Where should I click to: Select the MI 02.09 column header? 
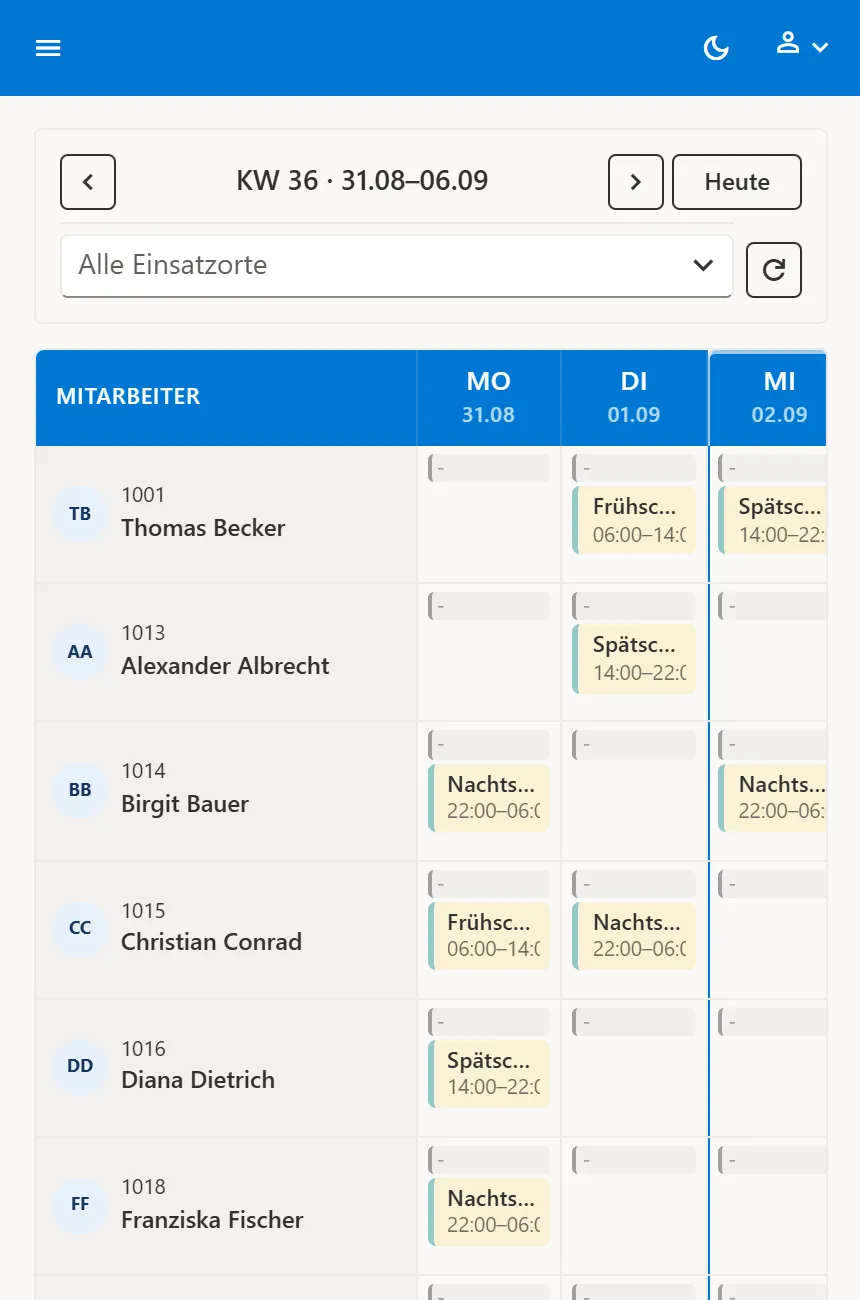[x=768, y=397]
